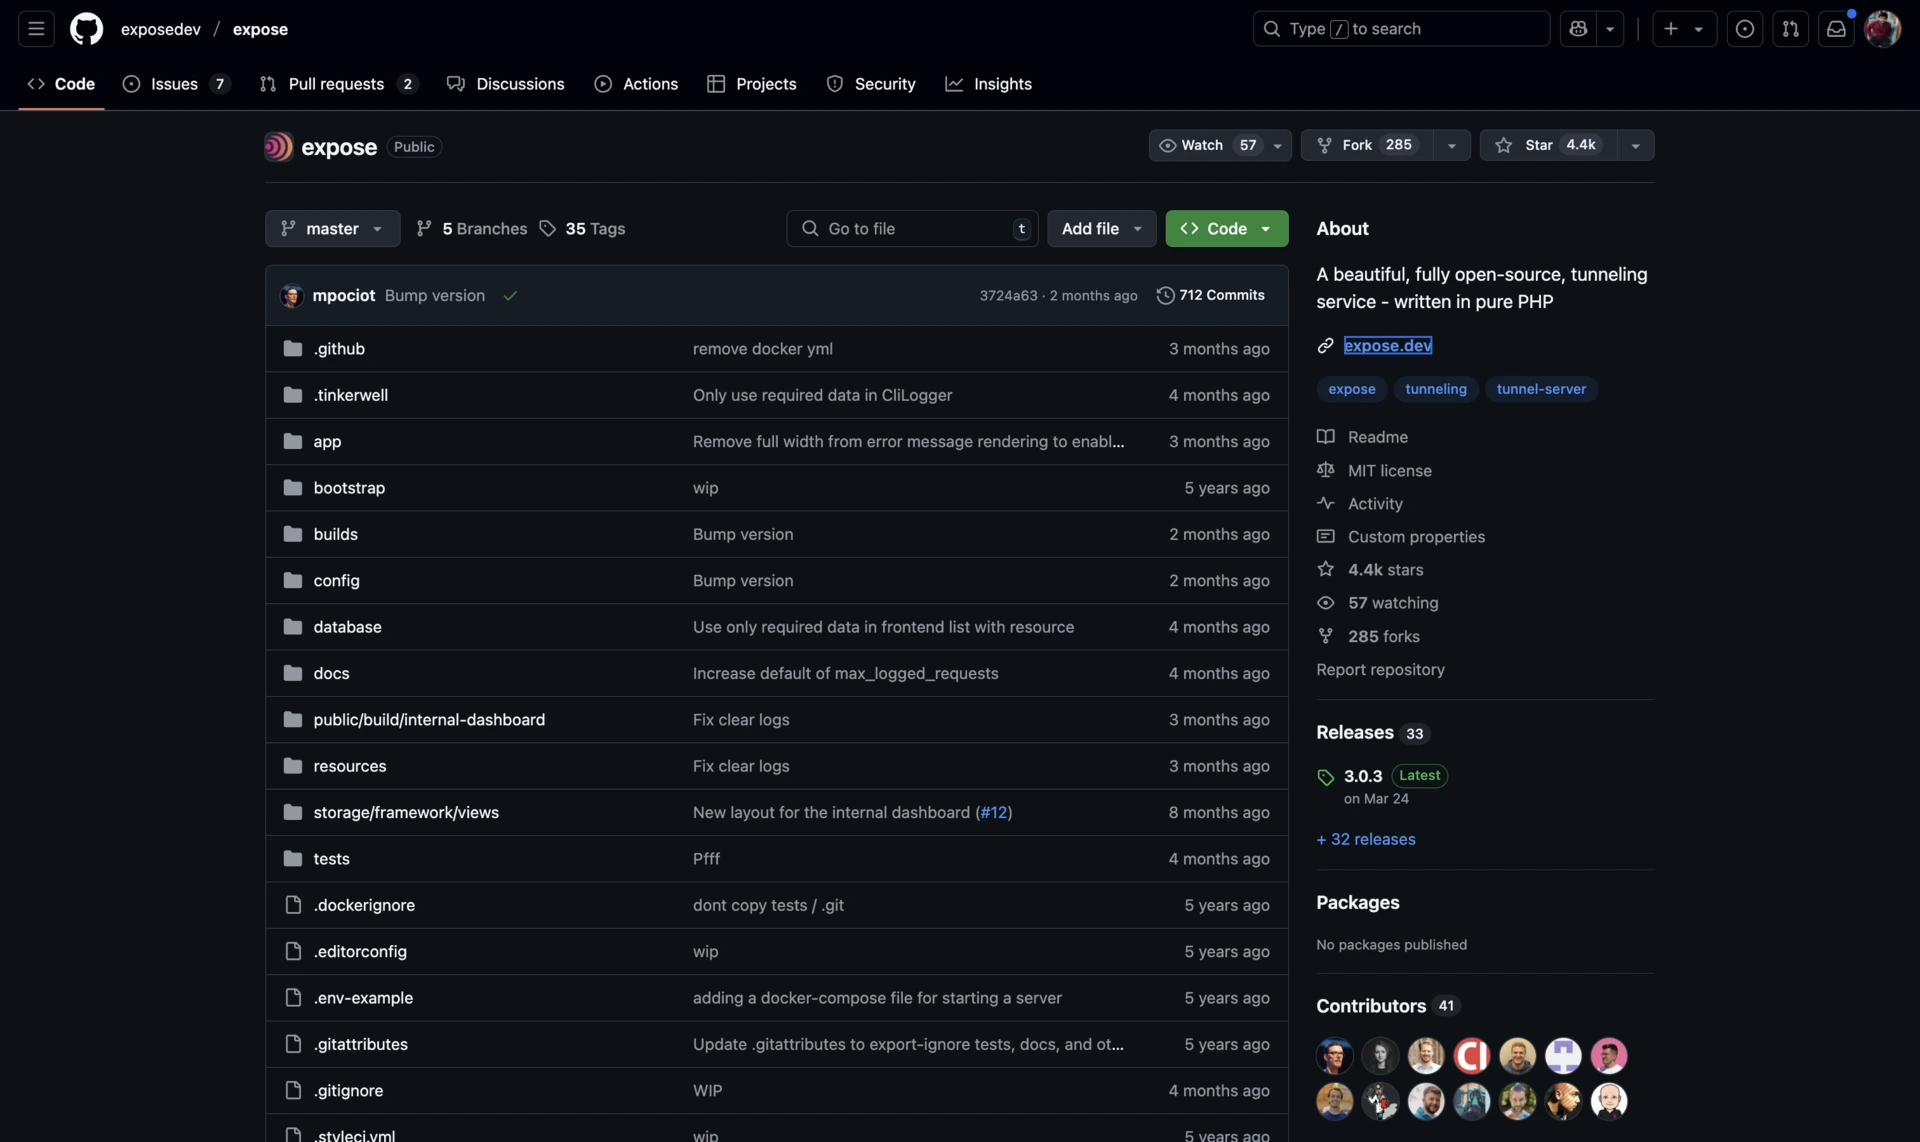Open commit hash 3724a63

[x=1008, y=295]
